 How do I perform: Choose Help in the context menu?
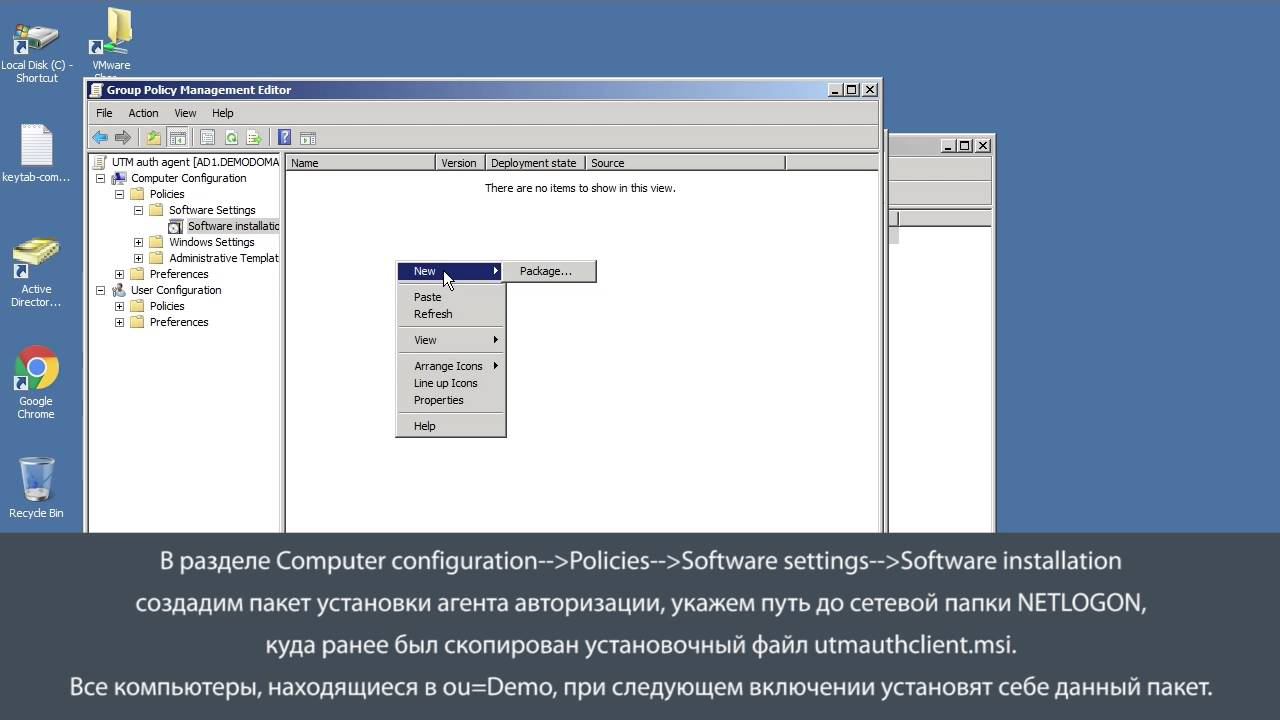point(451,426)
